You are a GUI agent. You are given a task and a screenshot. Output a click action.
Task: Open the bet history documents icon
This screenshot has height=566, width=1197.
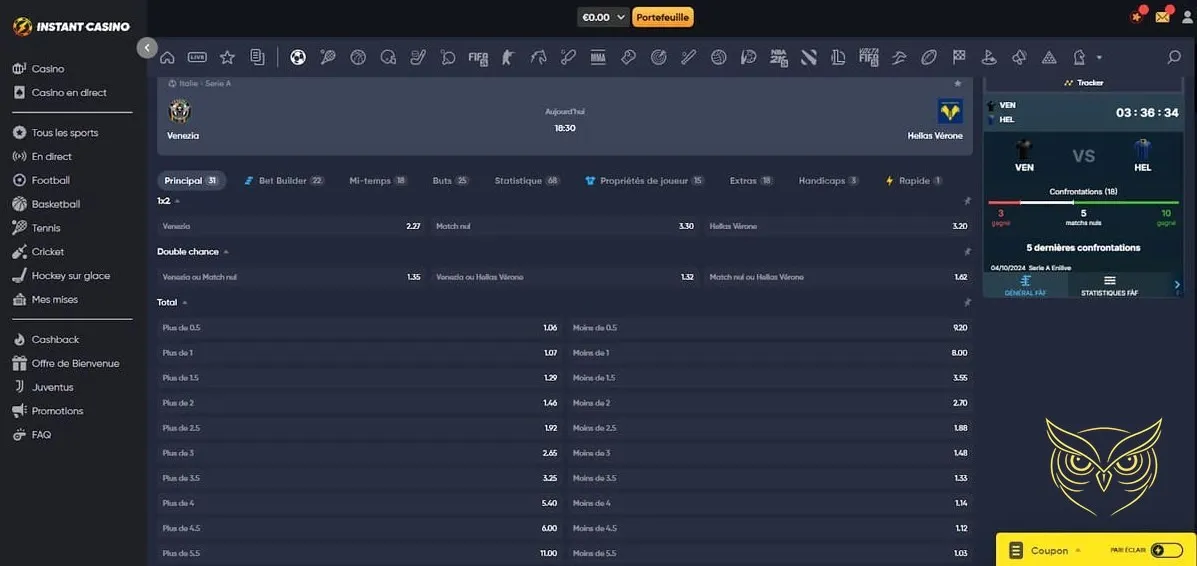click(x=257, y=57)
